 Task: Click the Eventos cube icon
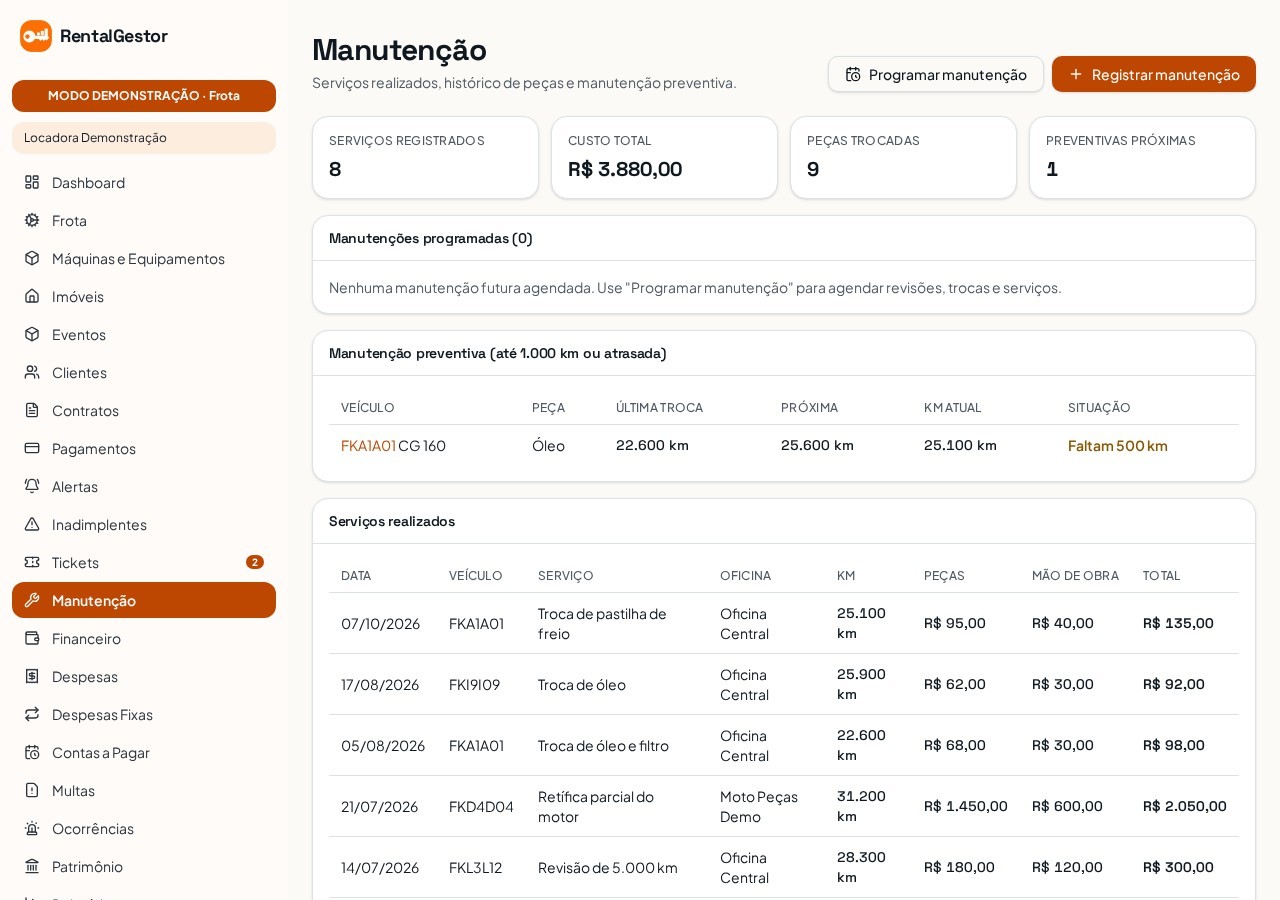point(32,334)
